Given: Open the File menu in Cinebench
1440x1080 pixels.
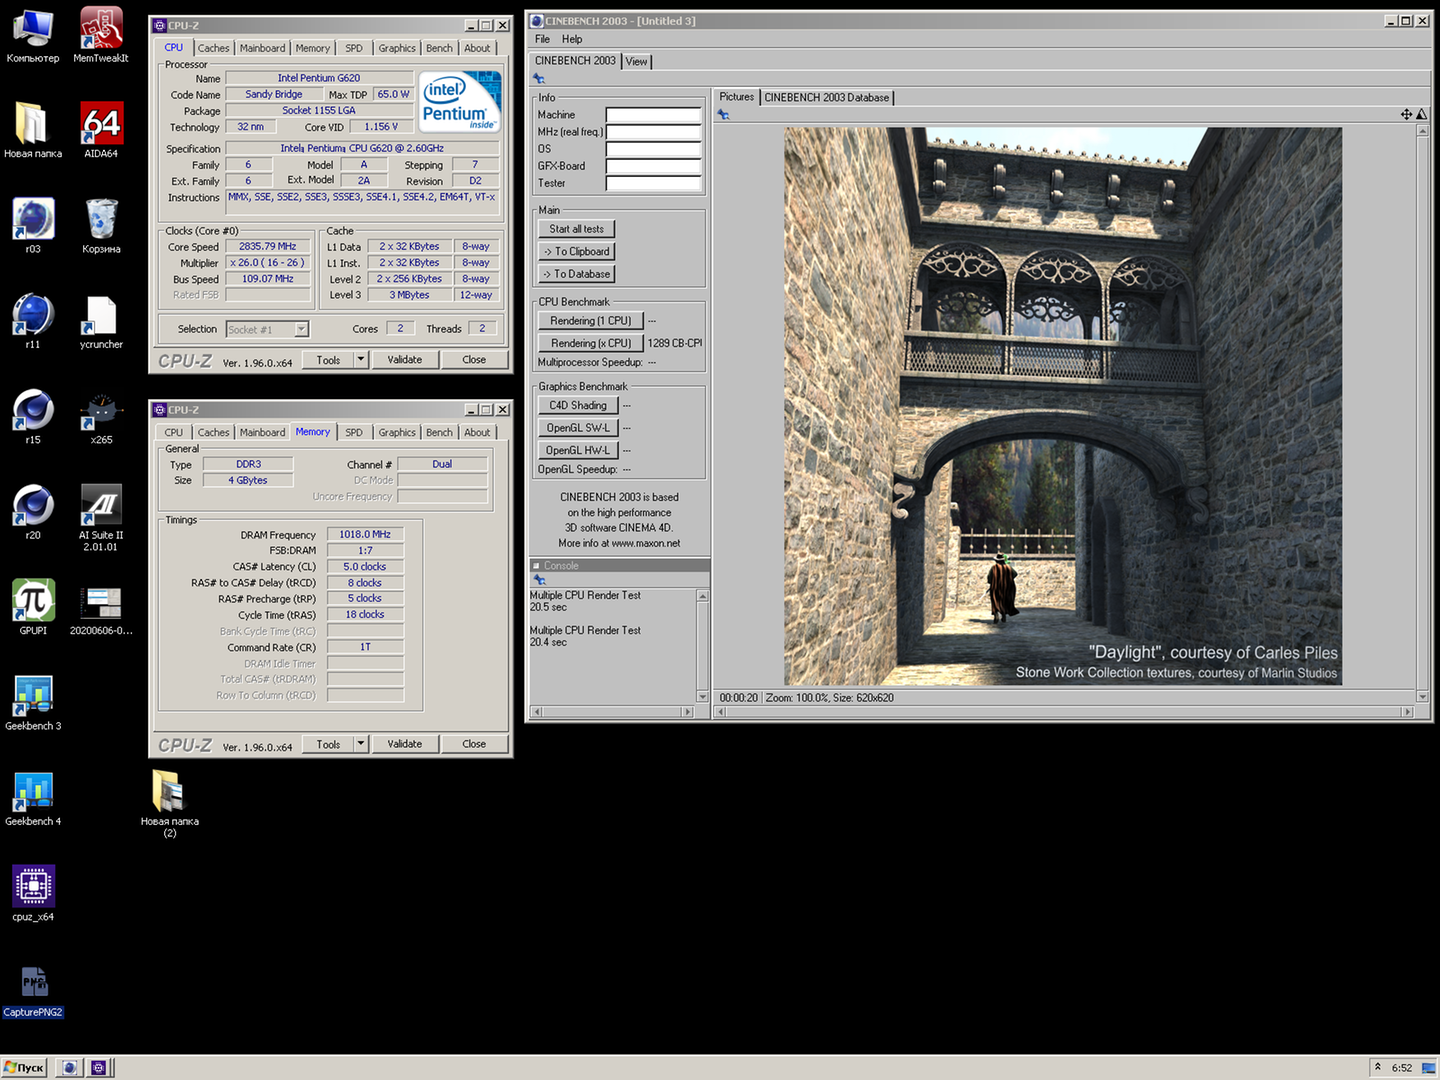Looking at the screenshot, I should point(542,39).
